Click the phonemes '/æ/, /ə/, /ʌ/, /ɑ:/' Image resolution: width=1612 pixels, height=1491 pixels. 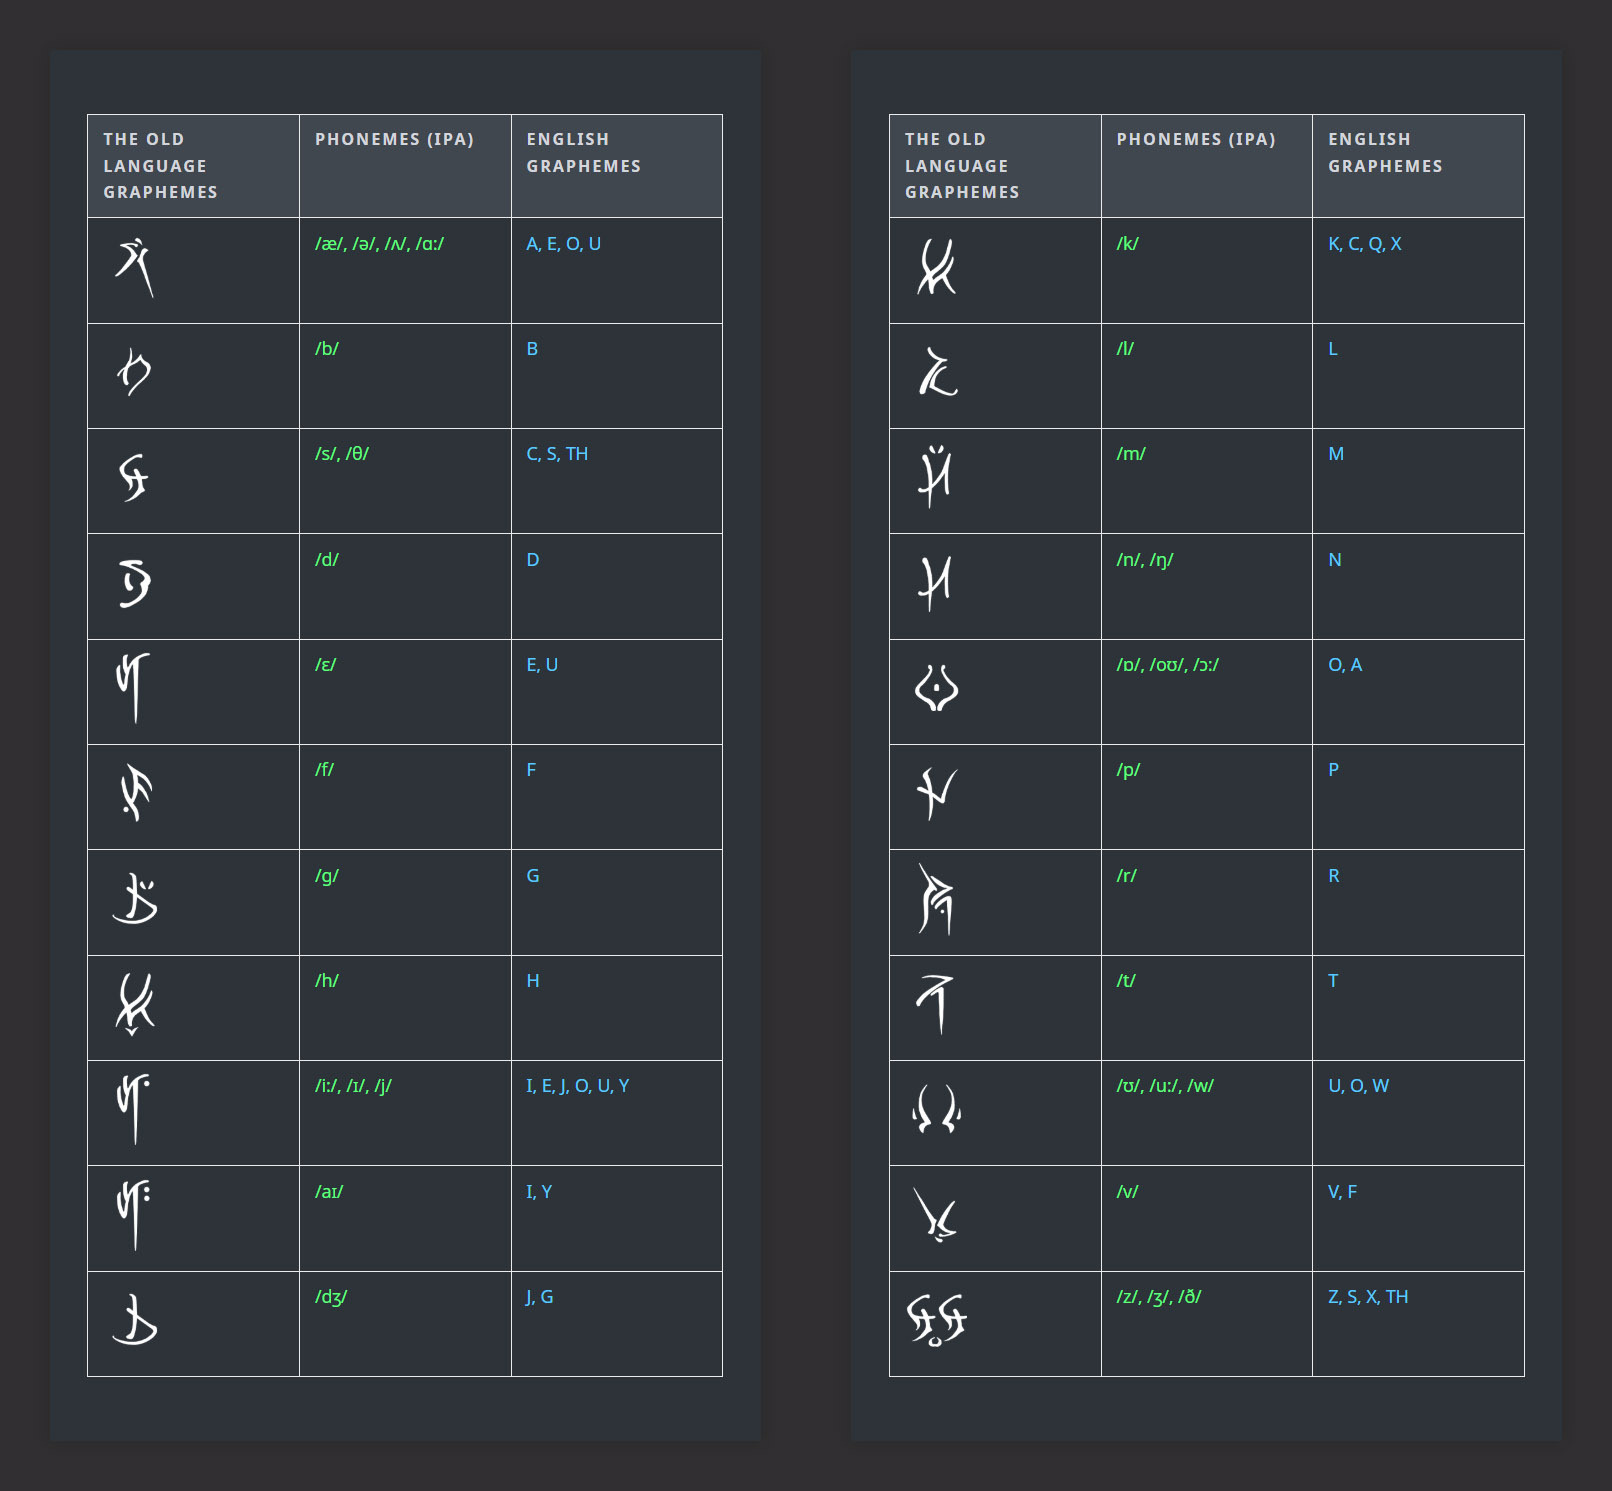(x=379, y=244)
